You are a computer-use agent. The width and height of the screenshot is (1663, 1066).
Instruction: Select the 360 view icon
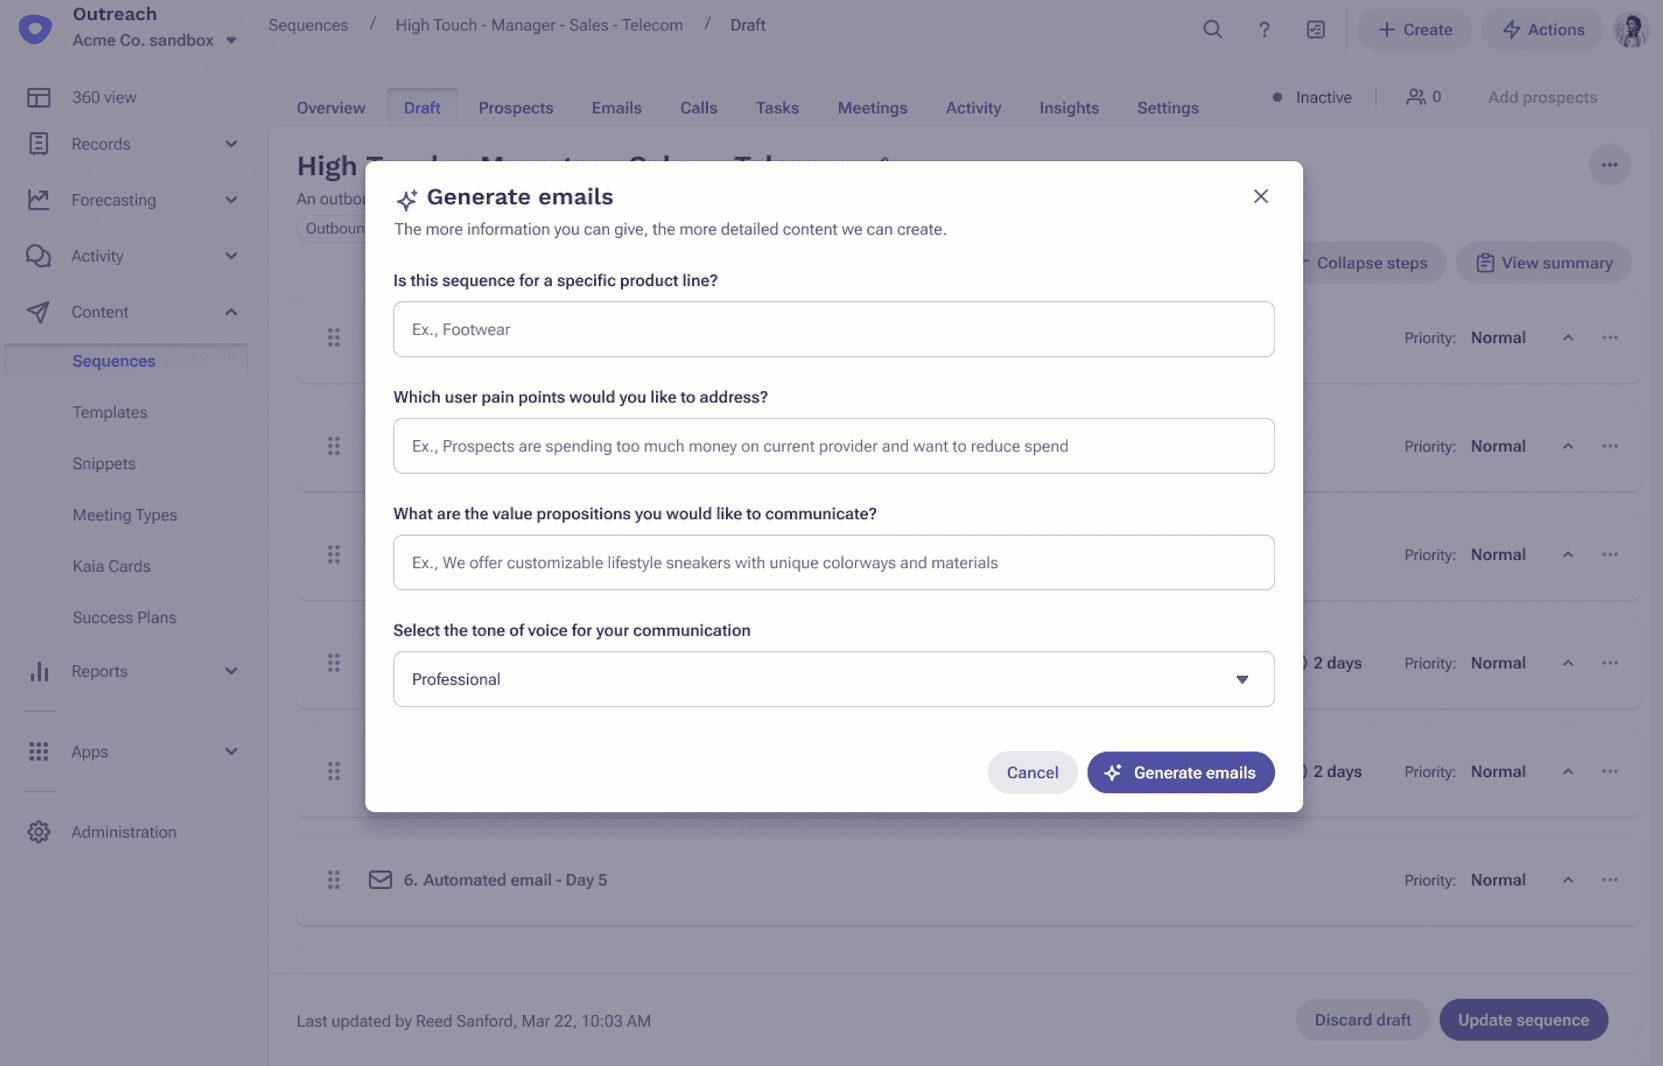(38, 96)
